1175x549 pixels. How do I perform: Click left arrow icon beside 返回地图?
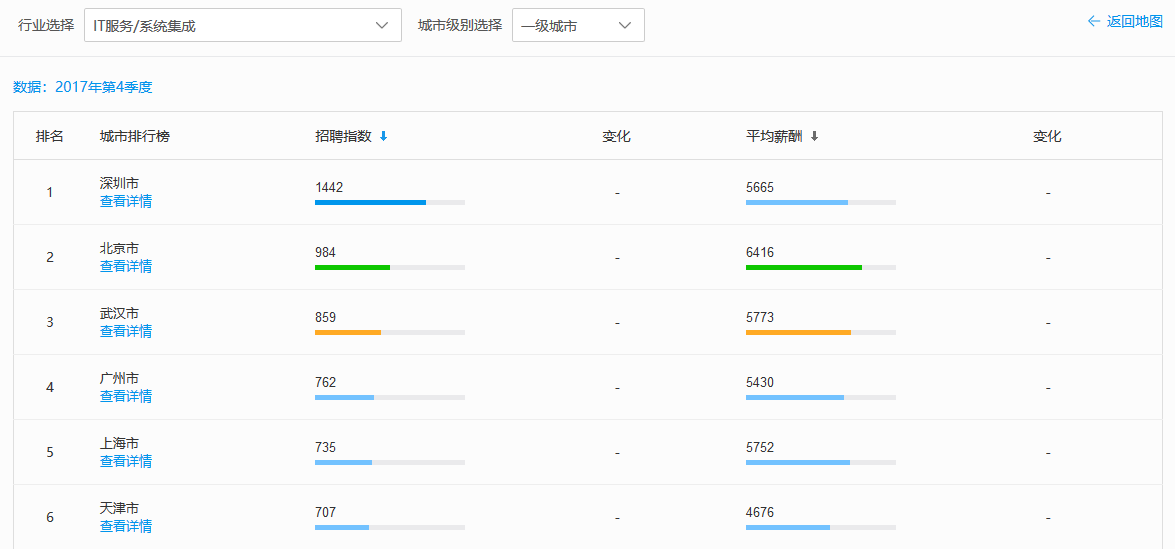tap(1093, 22)
